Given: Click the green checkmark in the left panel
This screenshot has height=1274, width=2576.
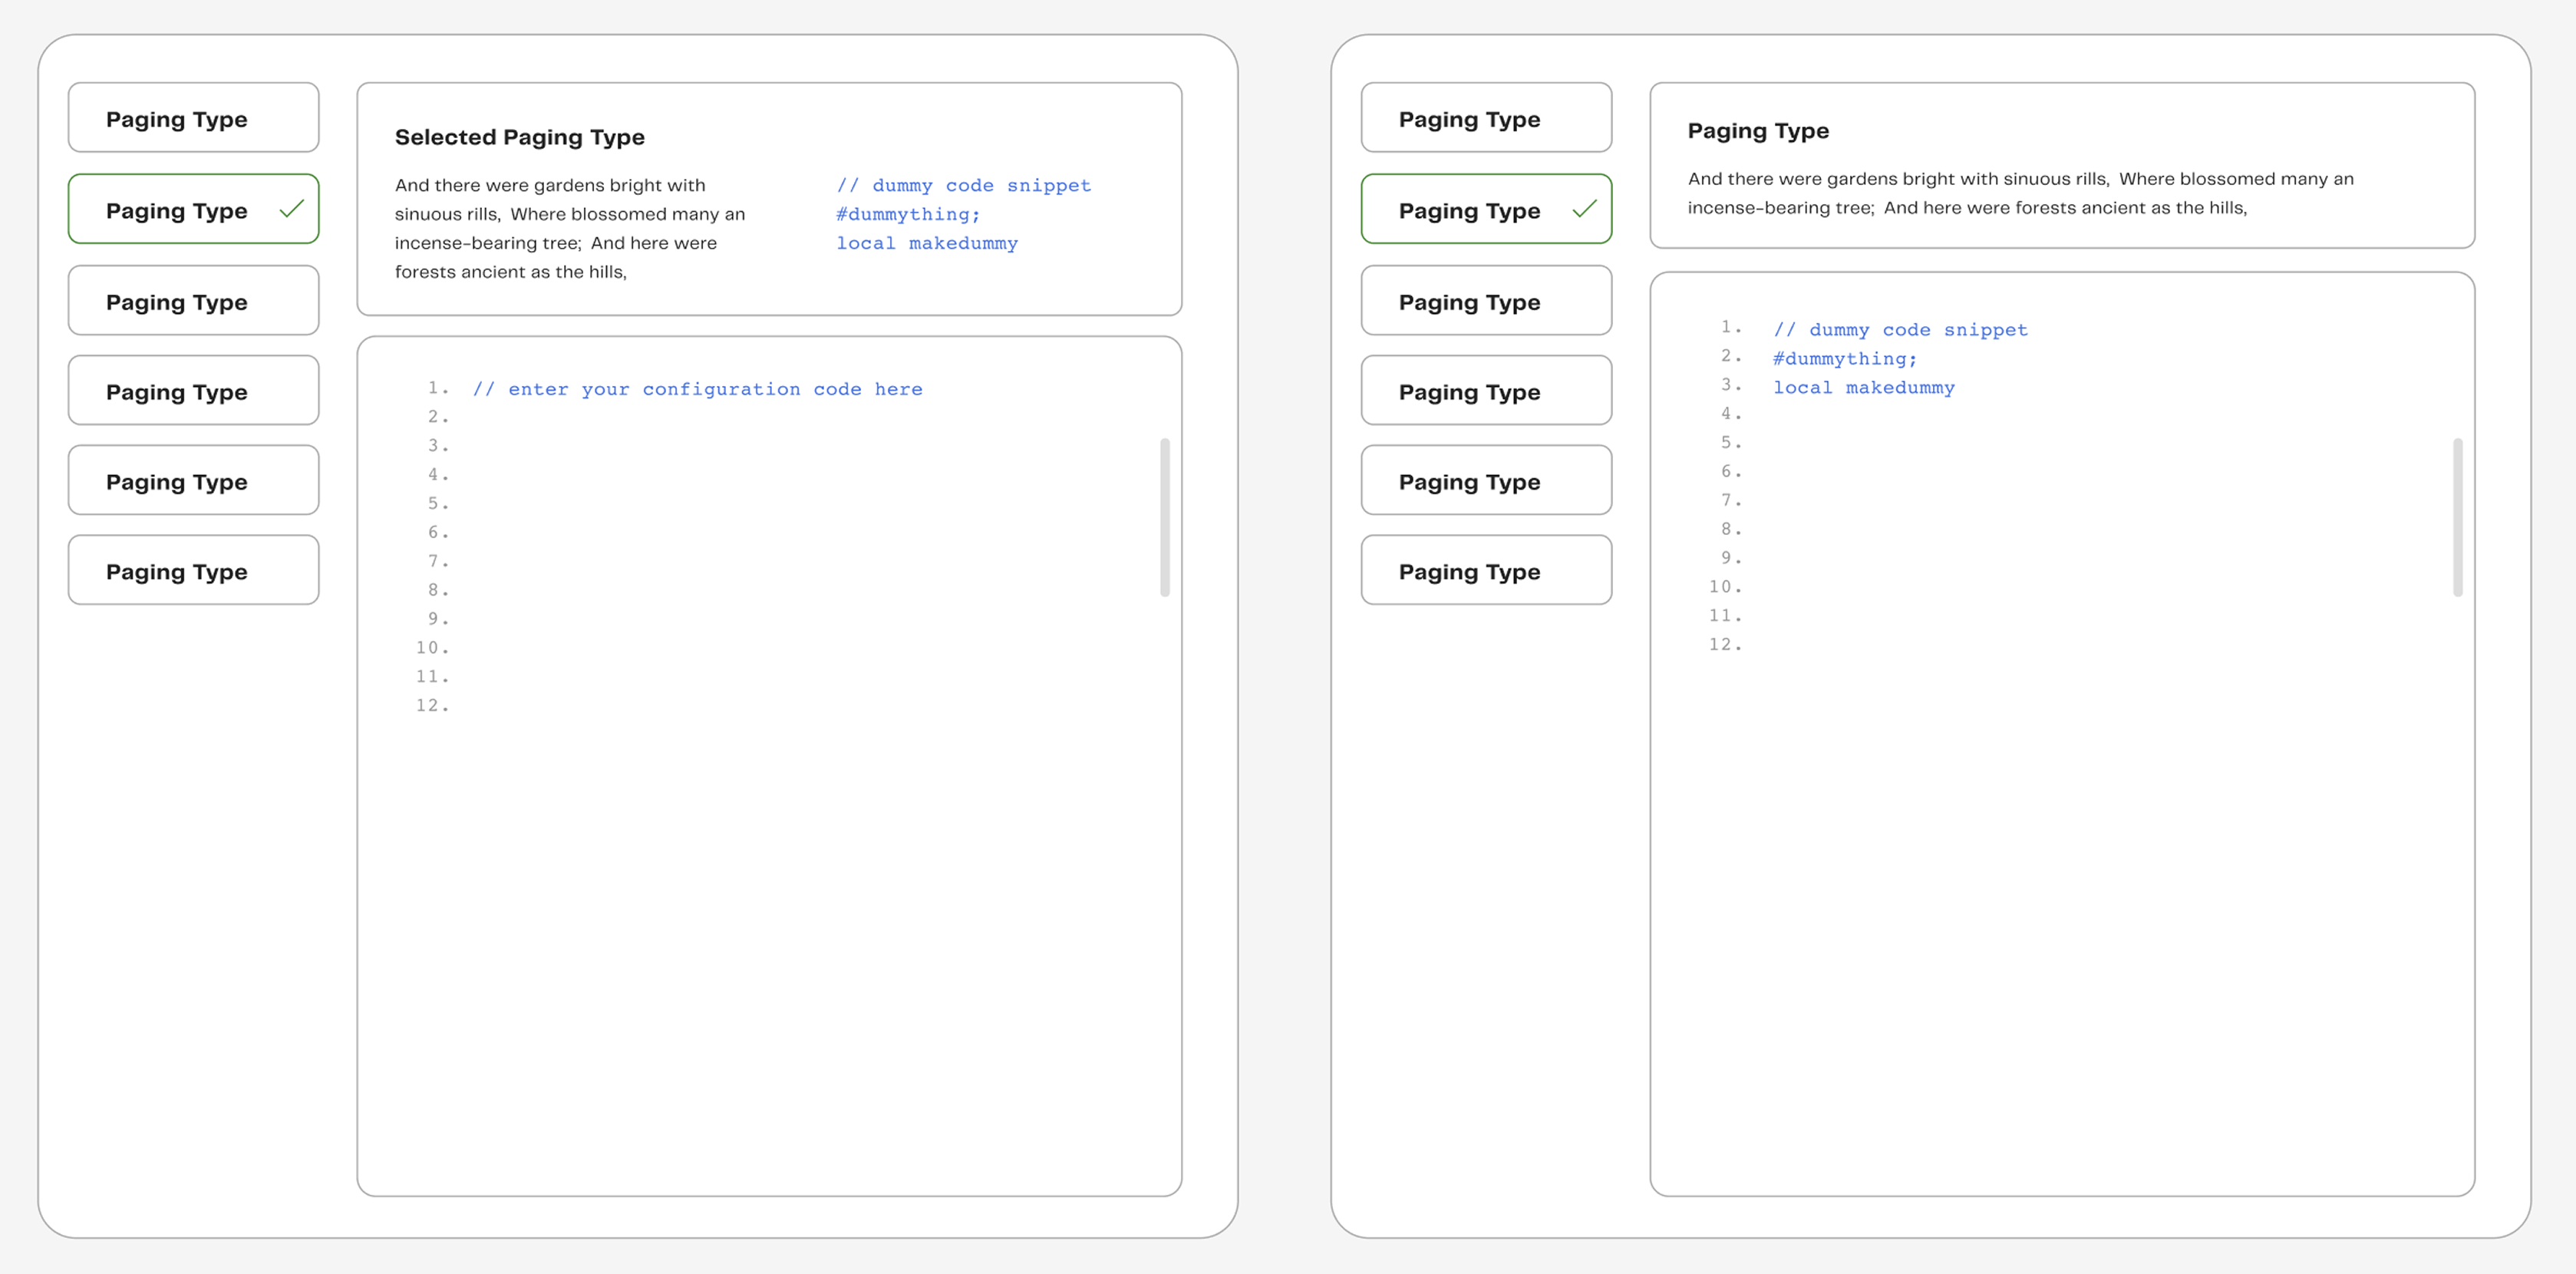Looking at the screenshot, I should (x=292, y=209).
